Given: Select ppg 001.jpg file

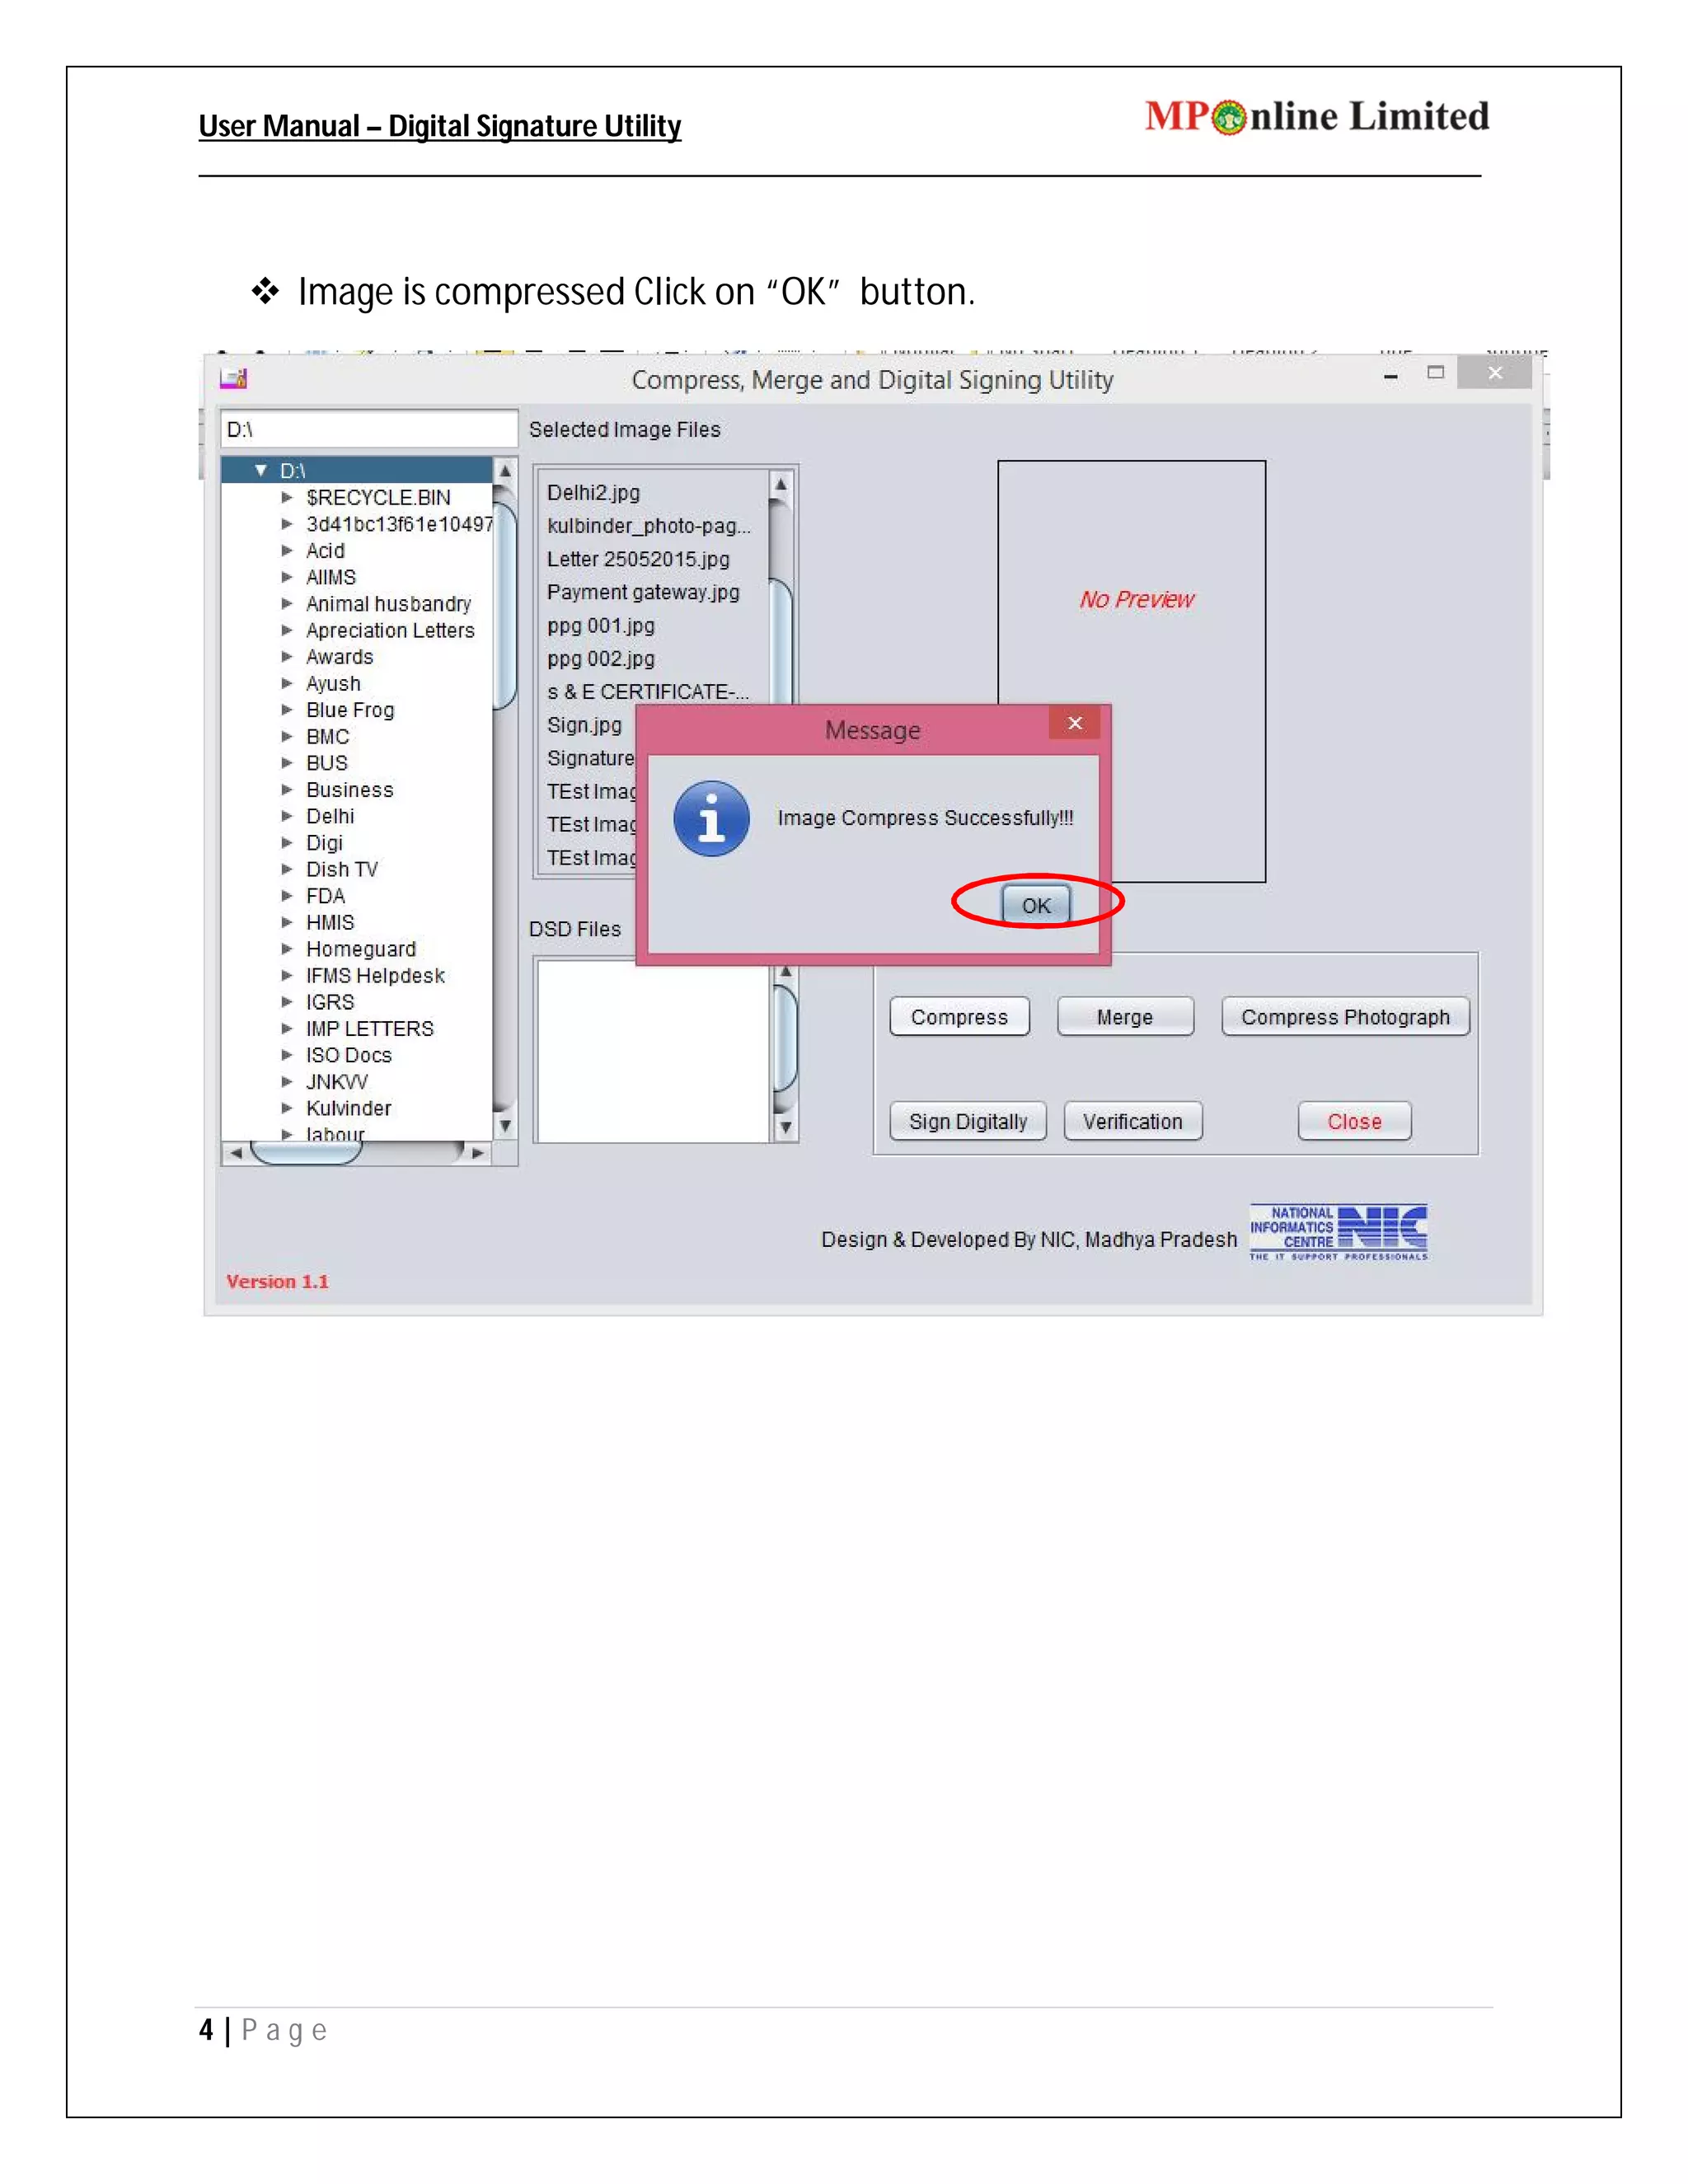Looking at the screenshot, I should (600, 625).
